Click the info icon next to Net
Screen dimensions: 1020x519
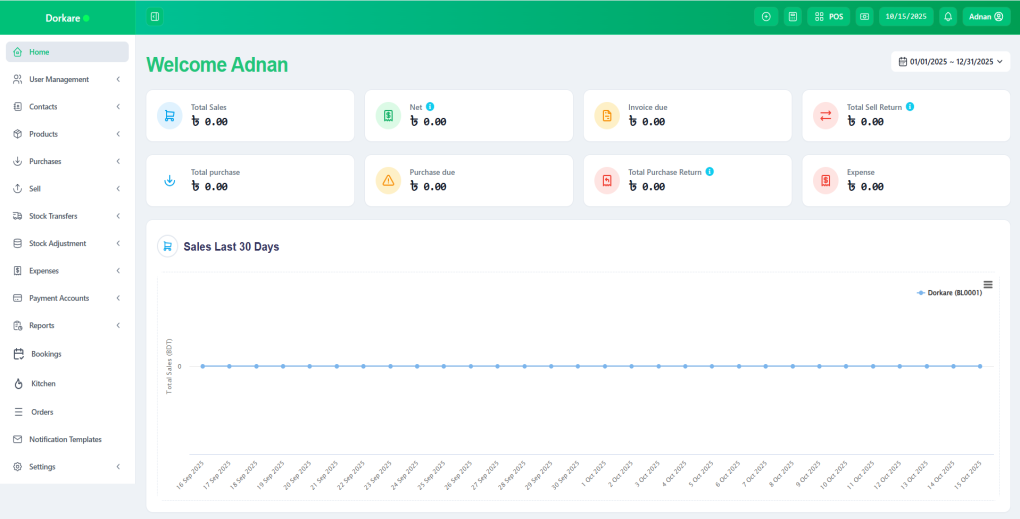tap(430, 106)
